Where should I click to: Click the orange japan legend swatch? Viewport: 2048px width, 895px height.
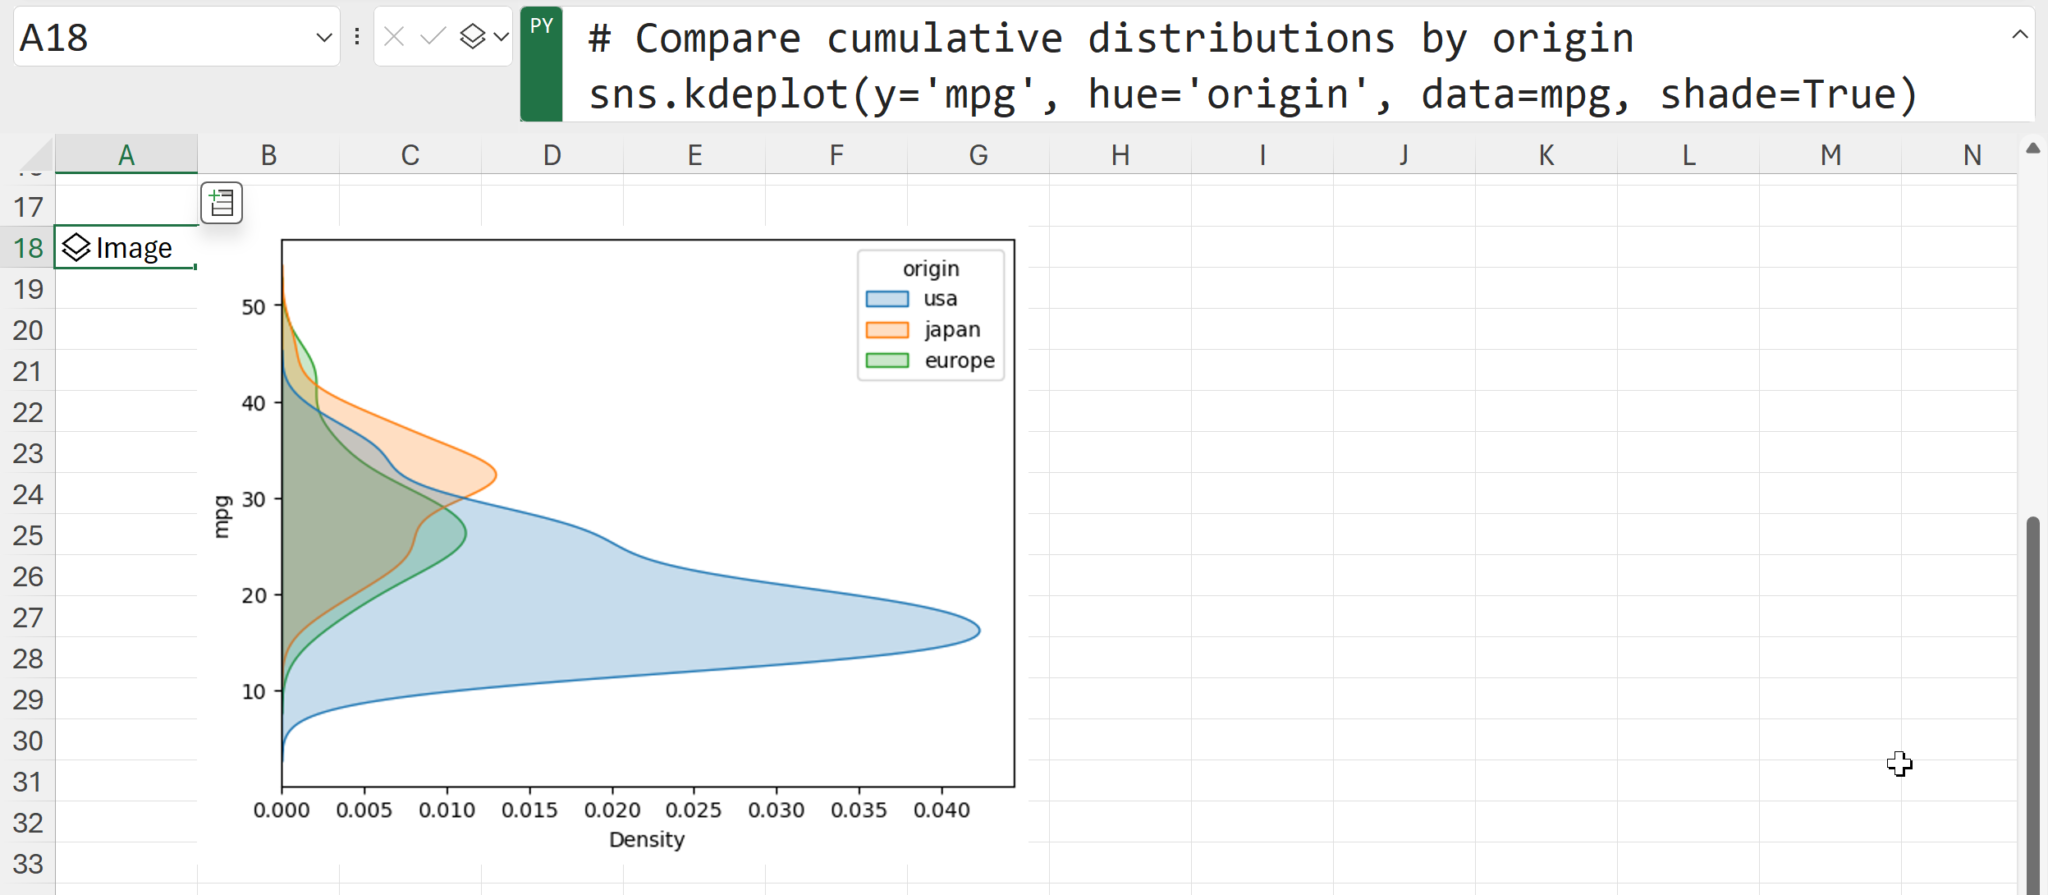887,330
